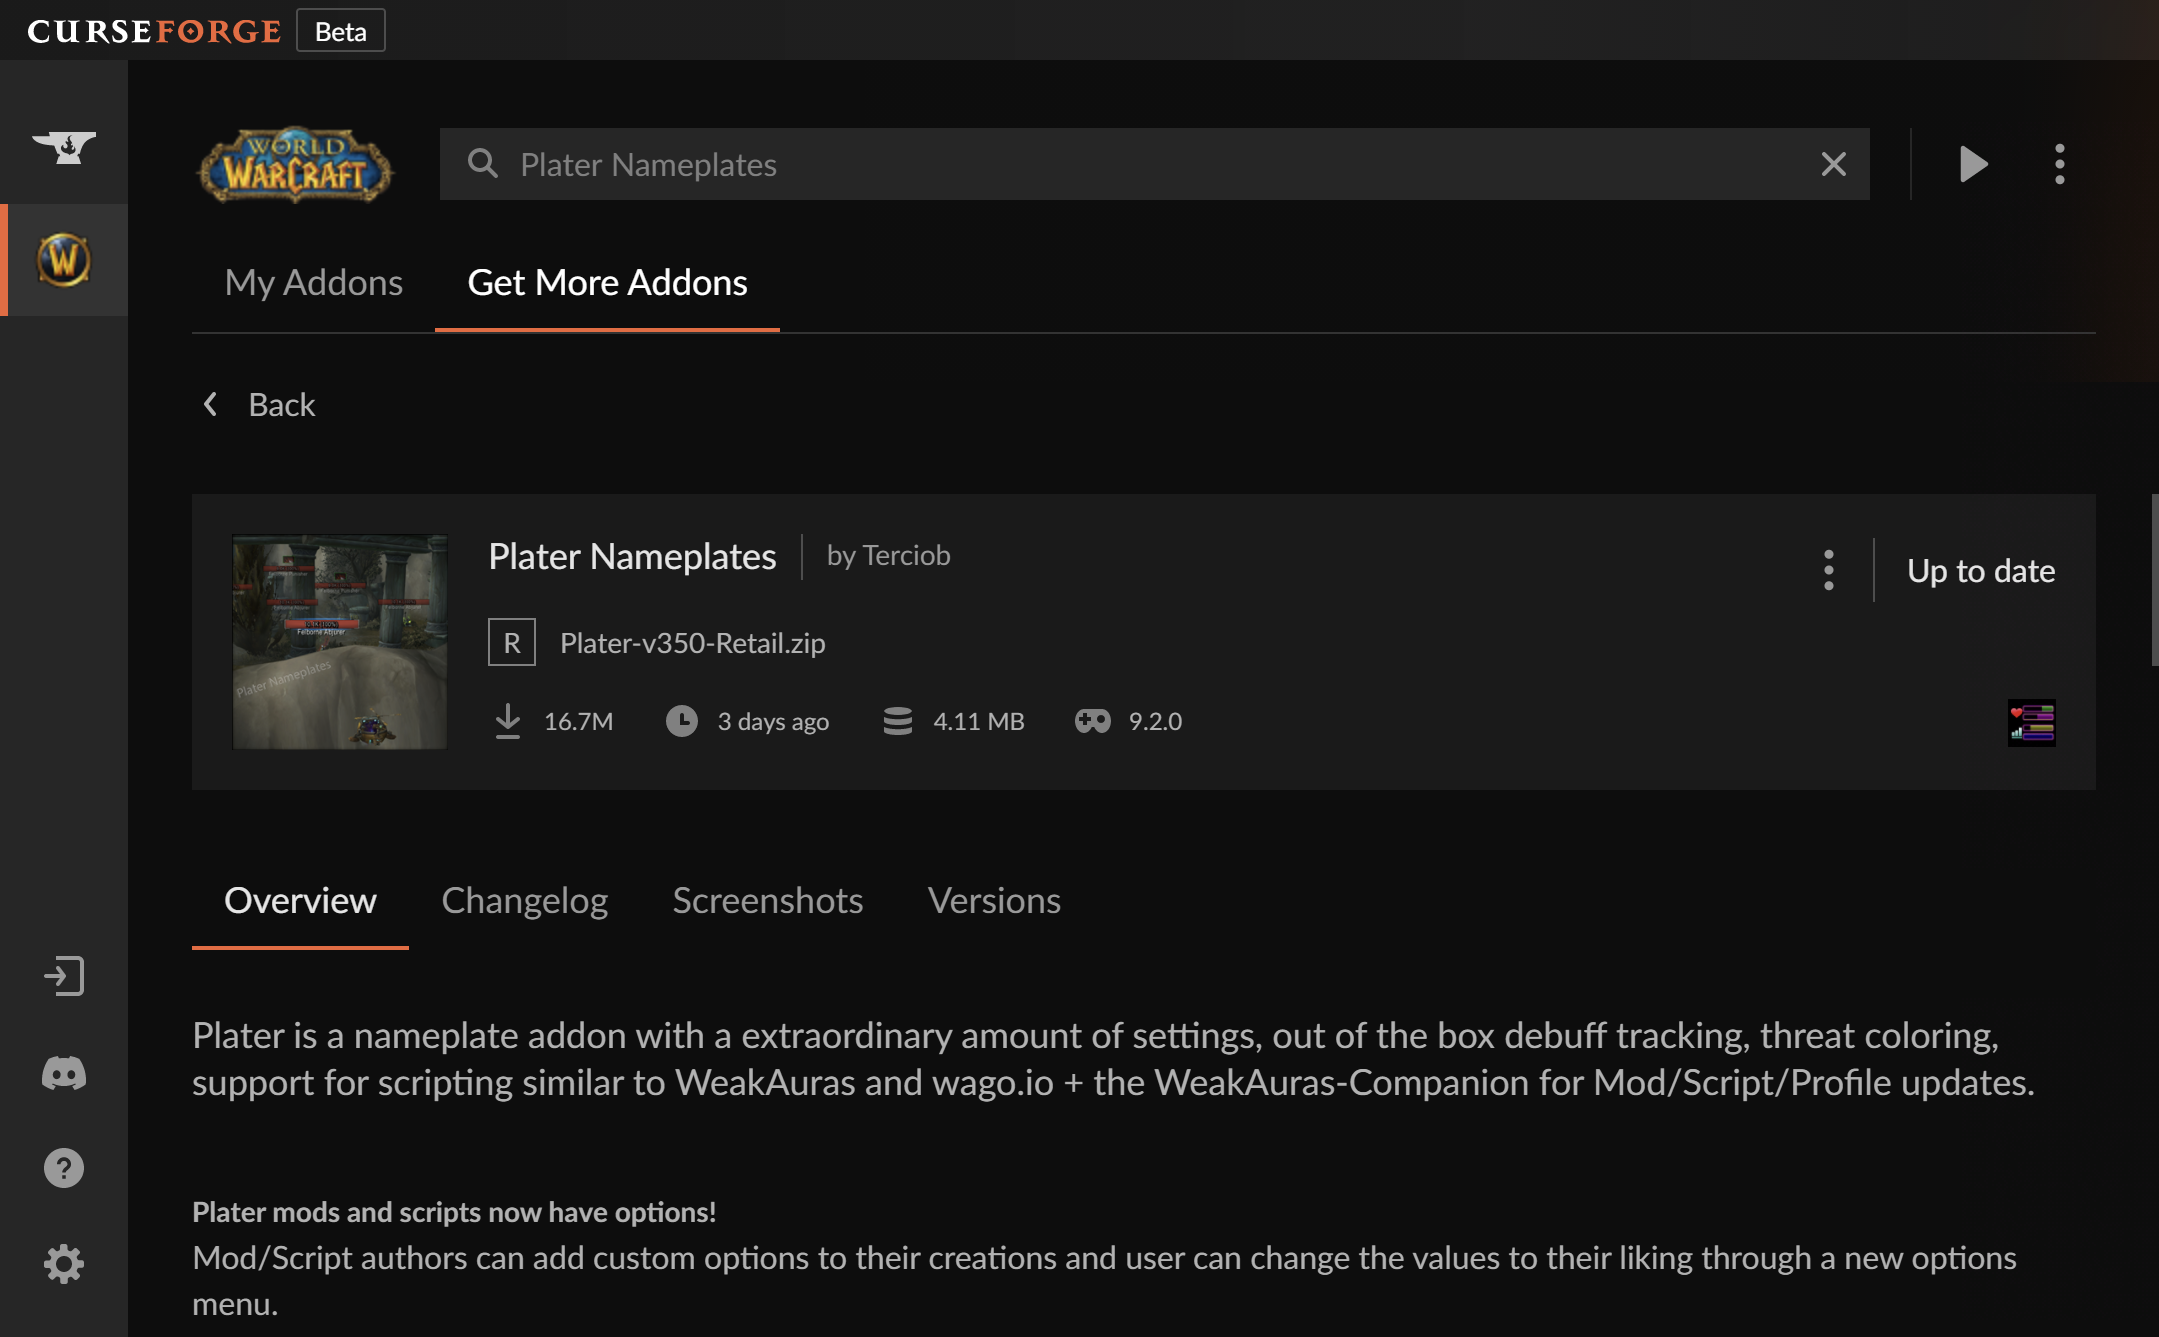Open settings via the gear icon
The image size is (2159, 1337).
[x=64, y=1264]
